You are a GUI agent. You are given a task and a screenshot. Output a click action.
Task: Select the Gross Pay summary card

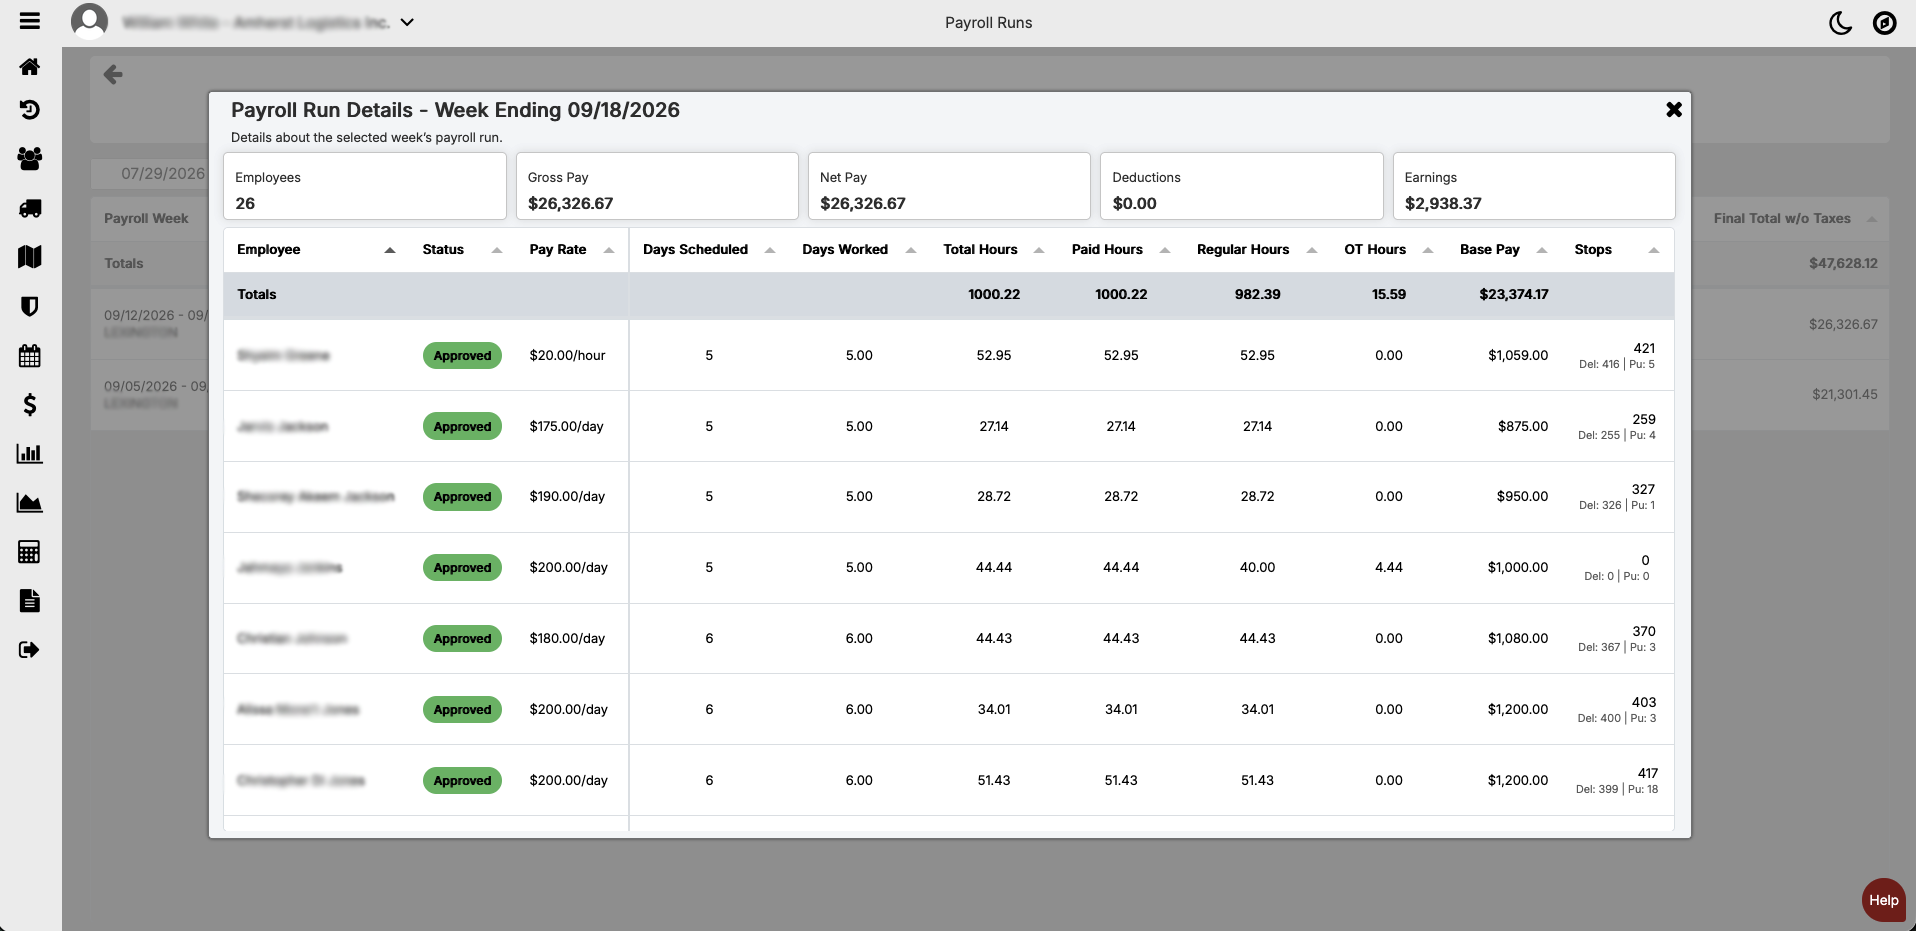[x=657, y=186]
